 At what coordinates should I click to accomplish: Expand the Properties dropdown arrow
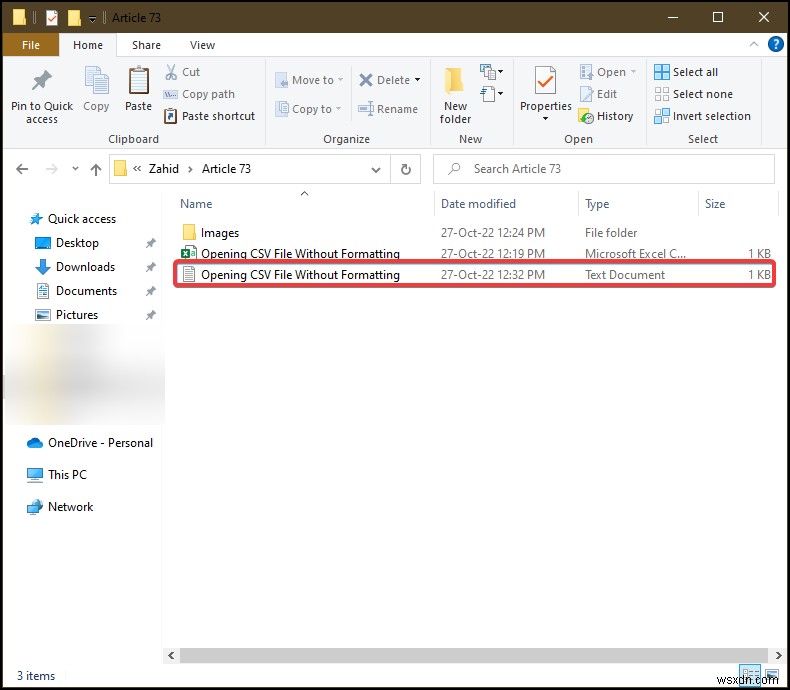[545, 119]
